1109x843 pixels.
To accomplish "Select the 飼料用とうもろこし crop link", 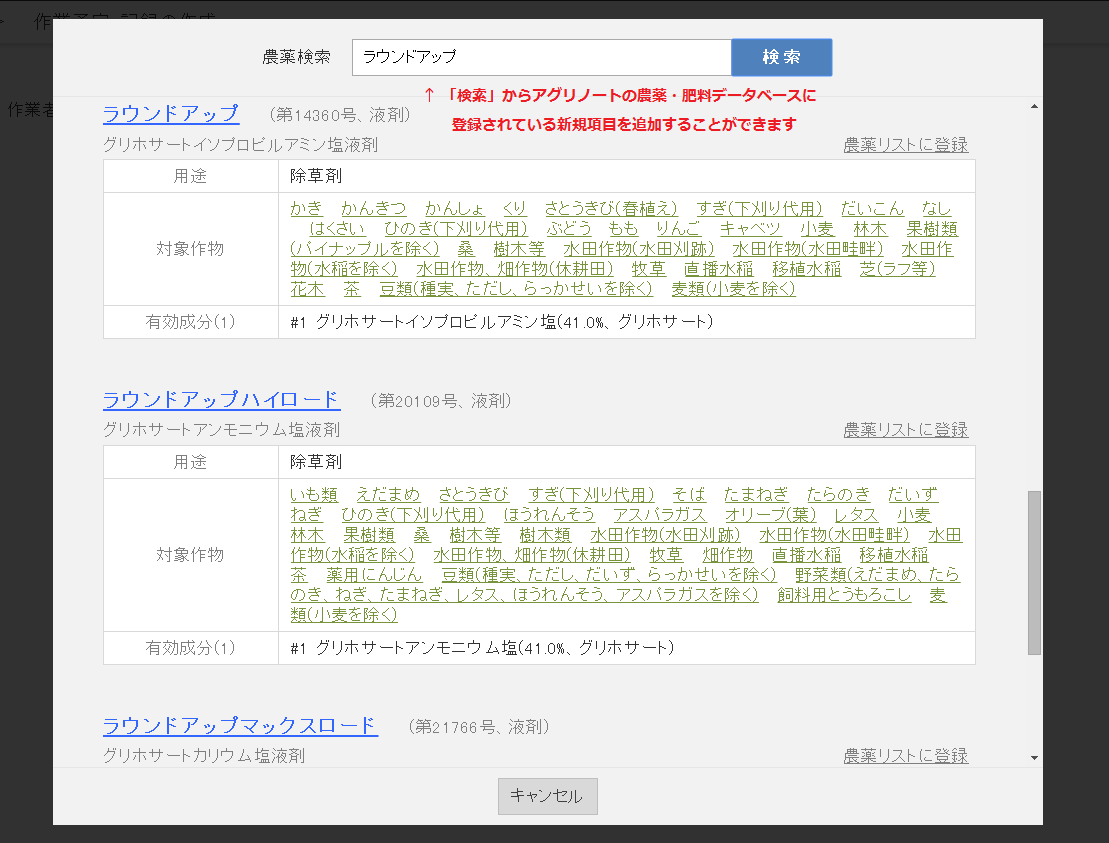I will tap(844, 595).
